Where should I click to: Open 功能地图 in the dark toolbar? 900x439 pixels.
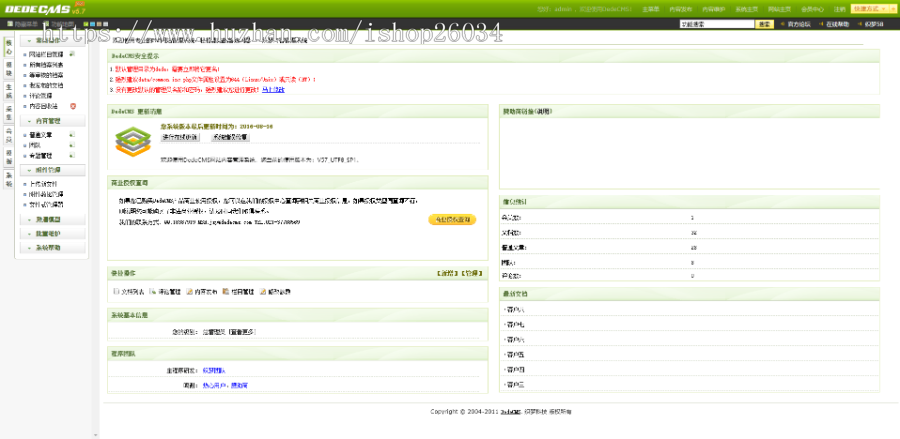coord(60,24)
